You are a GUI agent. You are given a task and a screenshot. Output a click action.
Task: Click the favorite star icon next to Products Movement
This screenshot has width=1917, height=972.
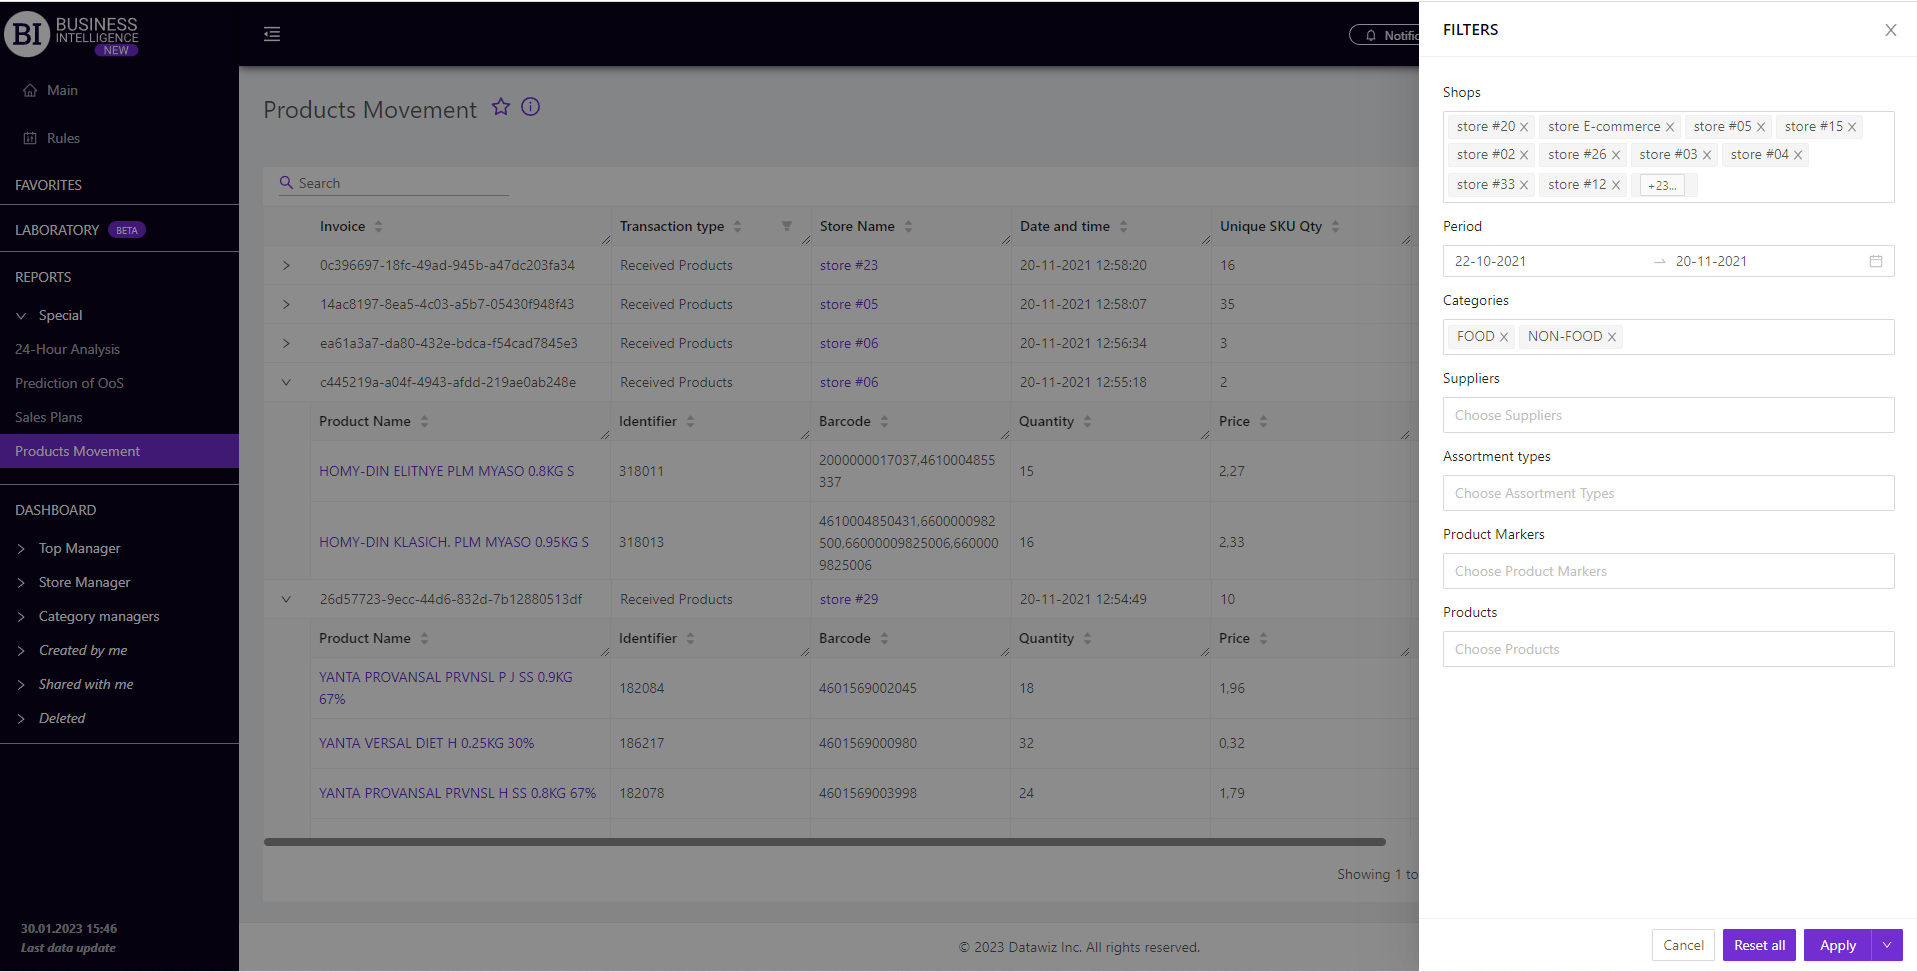pos(501,107)
